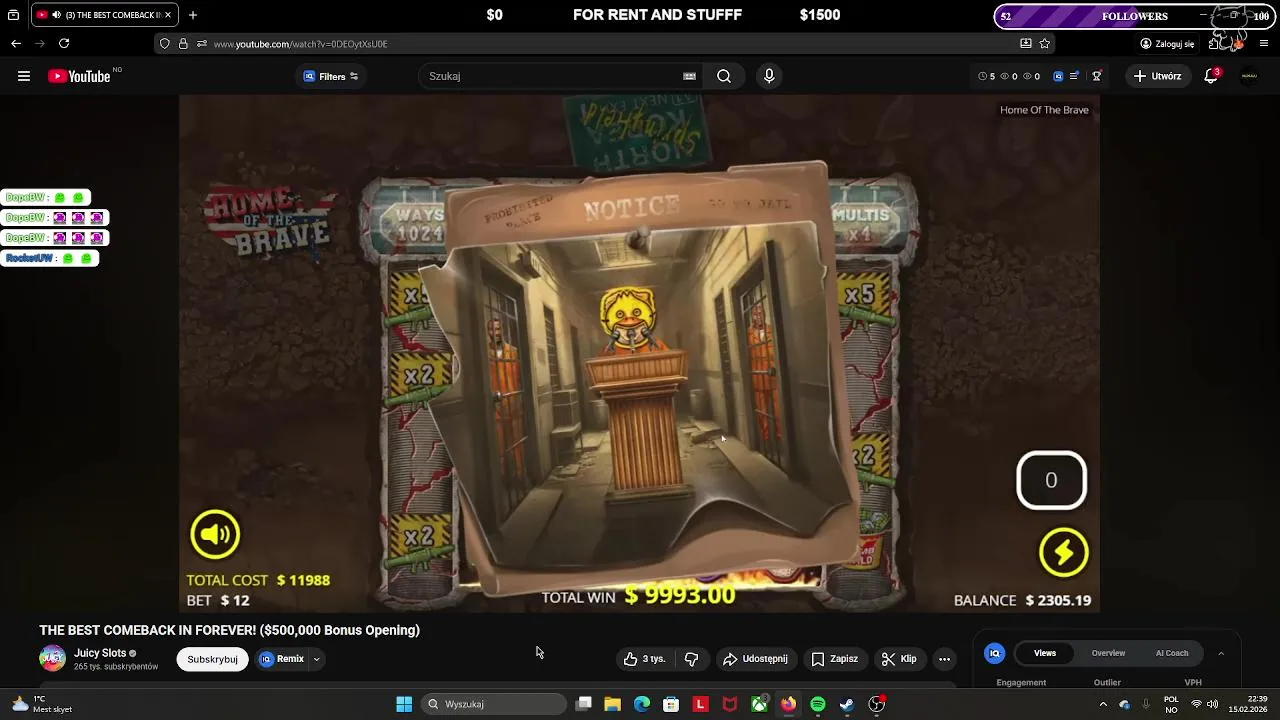Select the BEST COMEBACK browser tab
Image resolution: width=1280 pixels, height=720 pixels.
click(105, 15)
